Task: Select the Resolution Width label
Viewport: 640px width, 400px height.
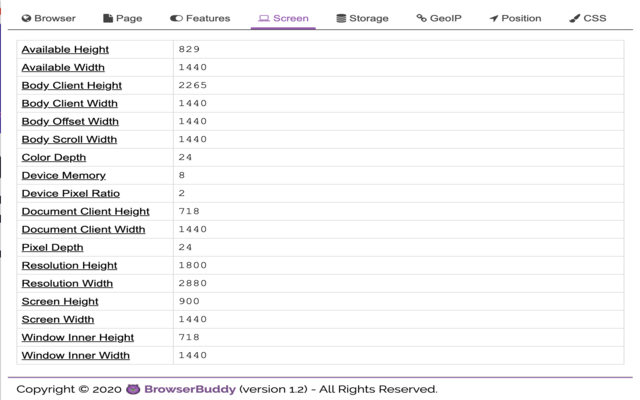Action: (x=67, y=283)
